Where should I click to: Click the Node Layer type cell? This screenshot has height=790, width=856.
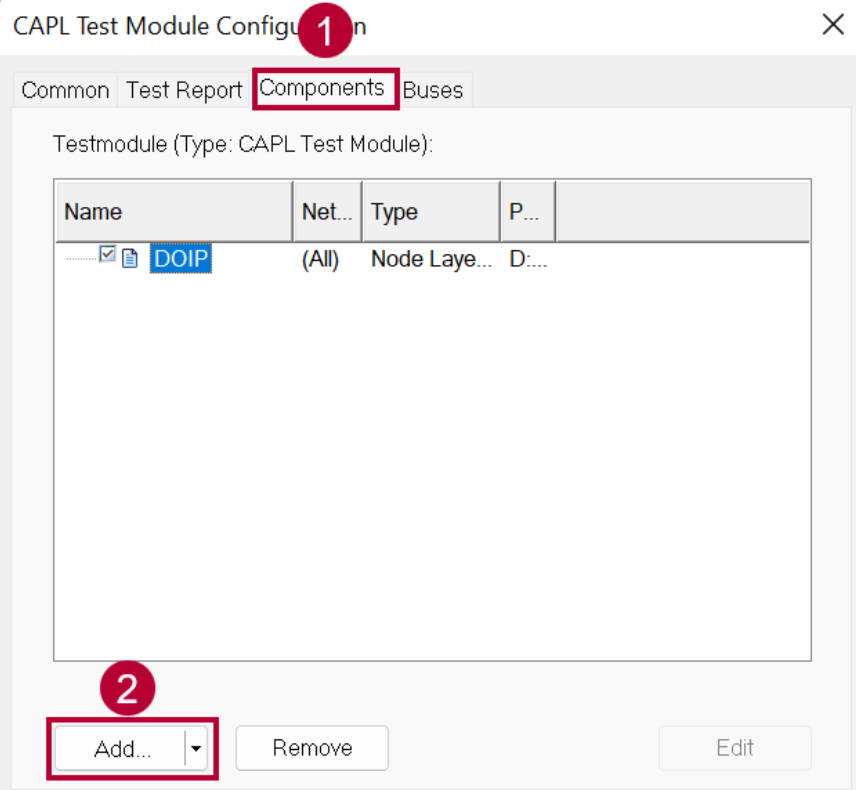(x=431, y=259)
